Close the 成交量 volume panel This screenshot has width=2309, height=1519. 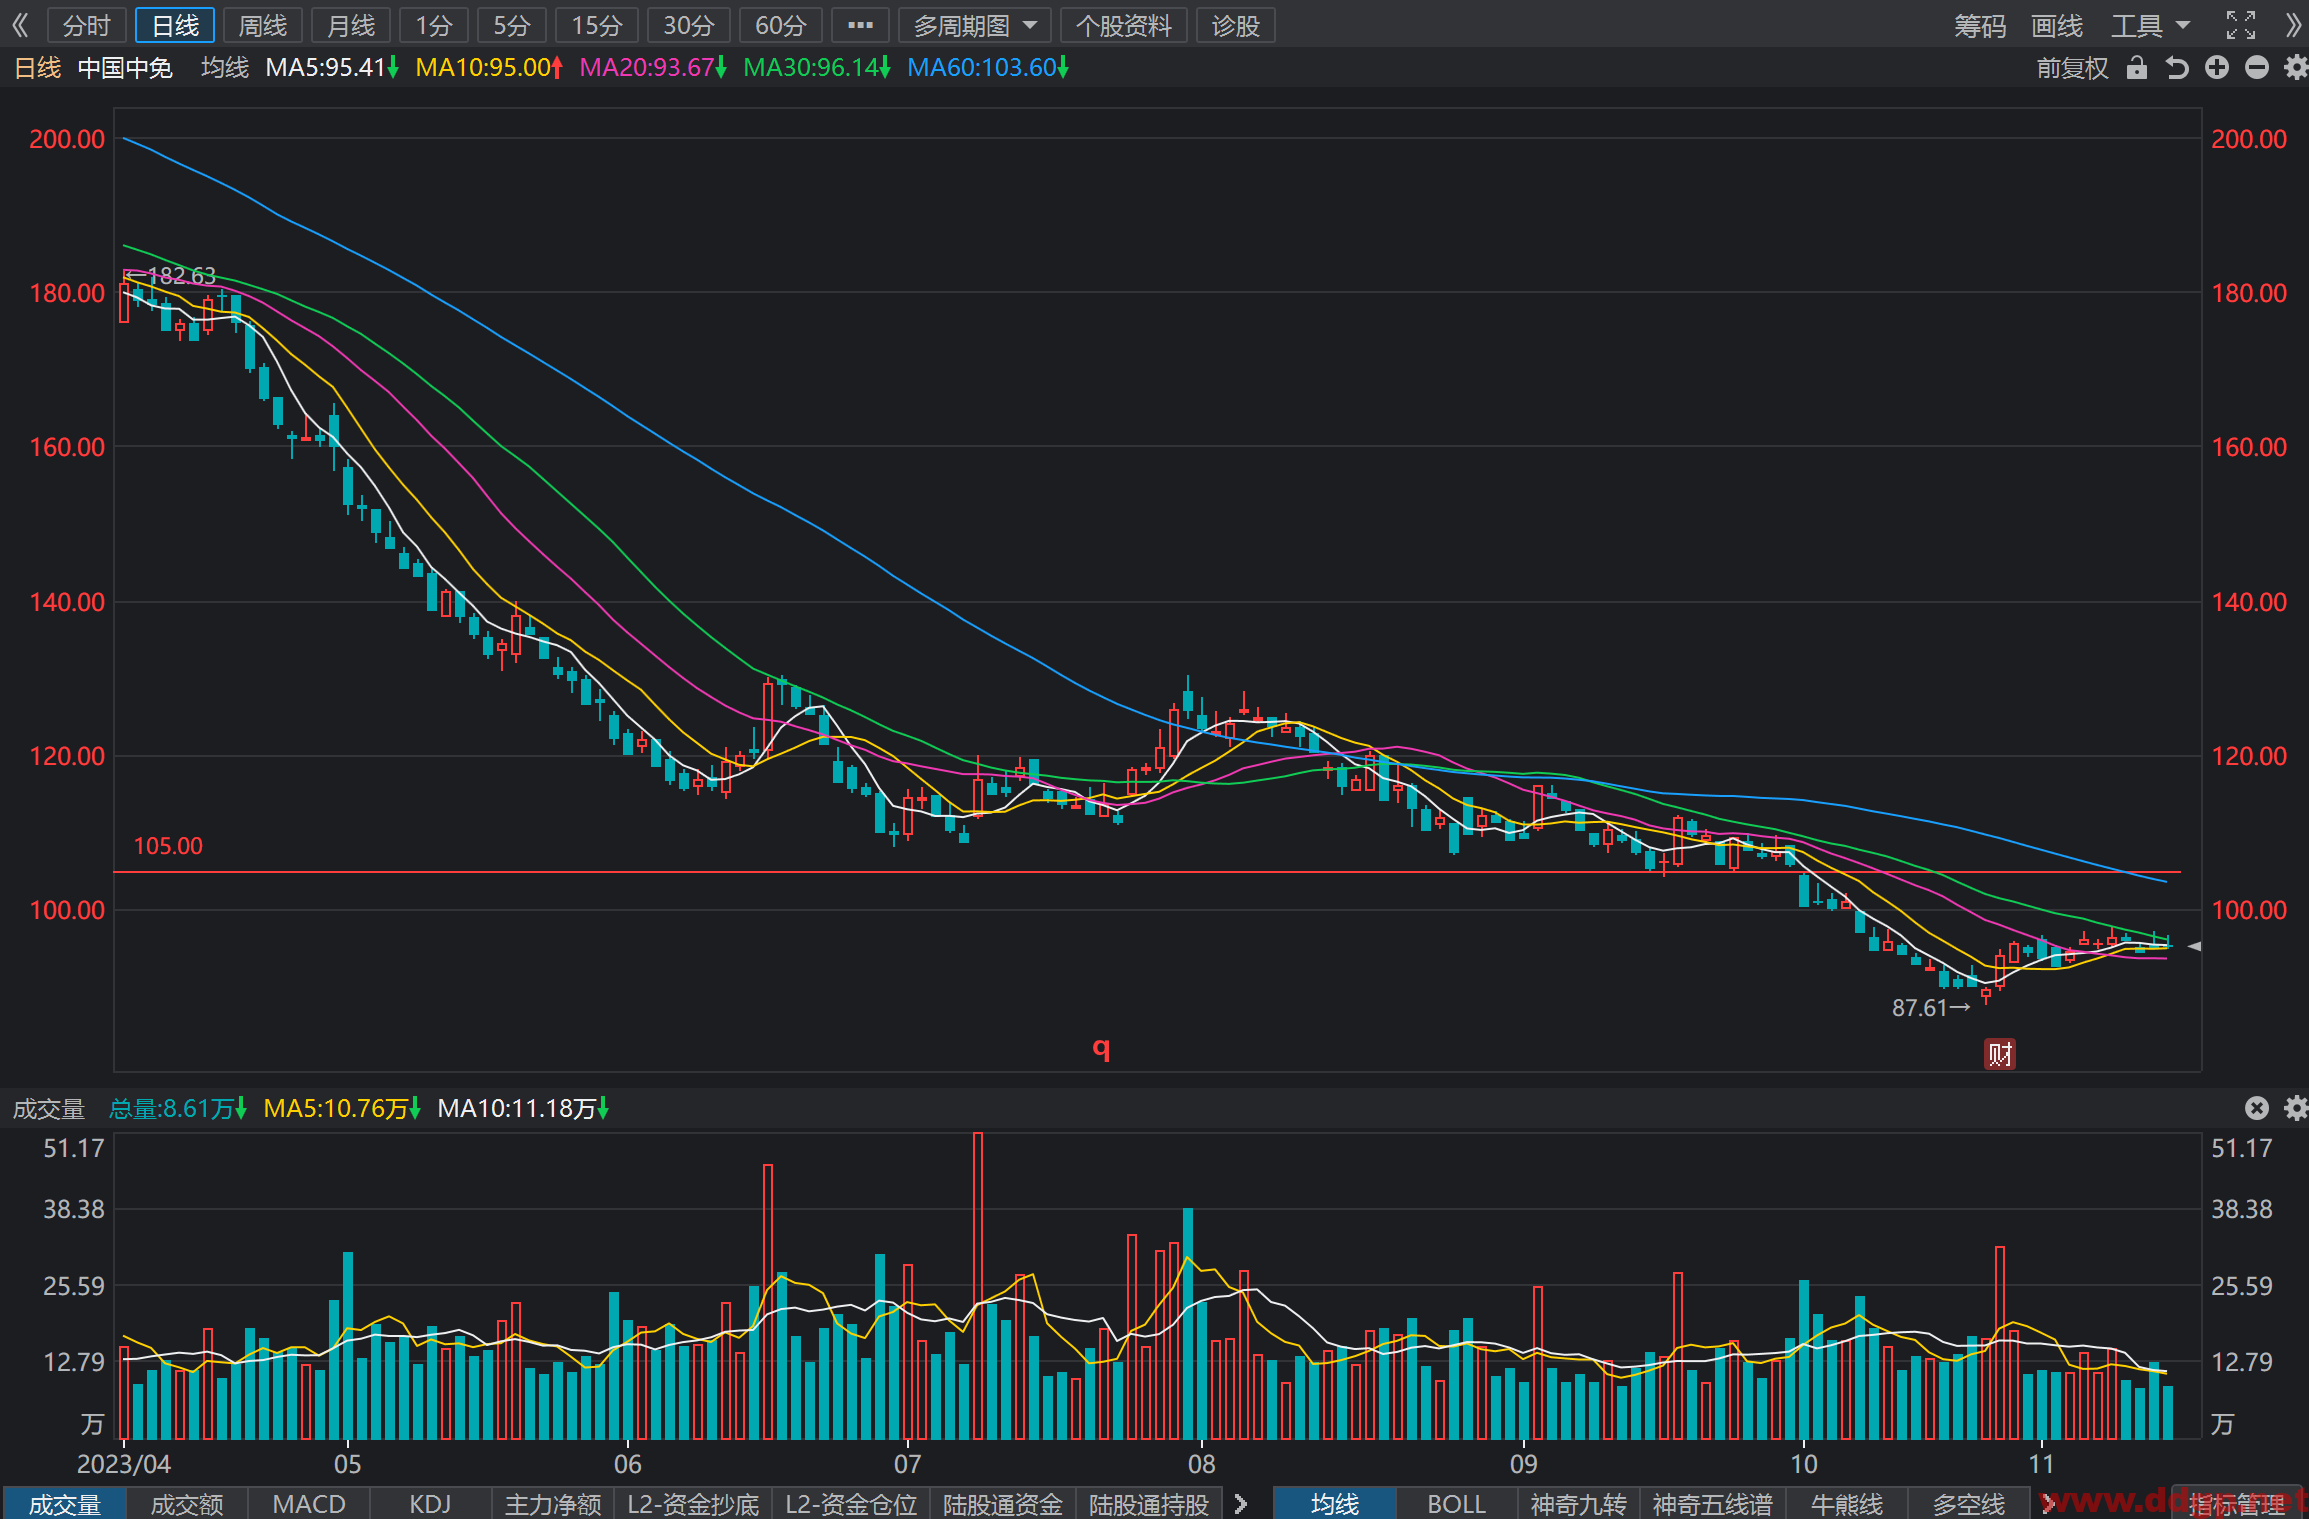point(2257,1108)
